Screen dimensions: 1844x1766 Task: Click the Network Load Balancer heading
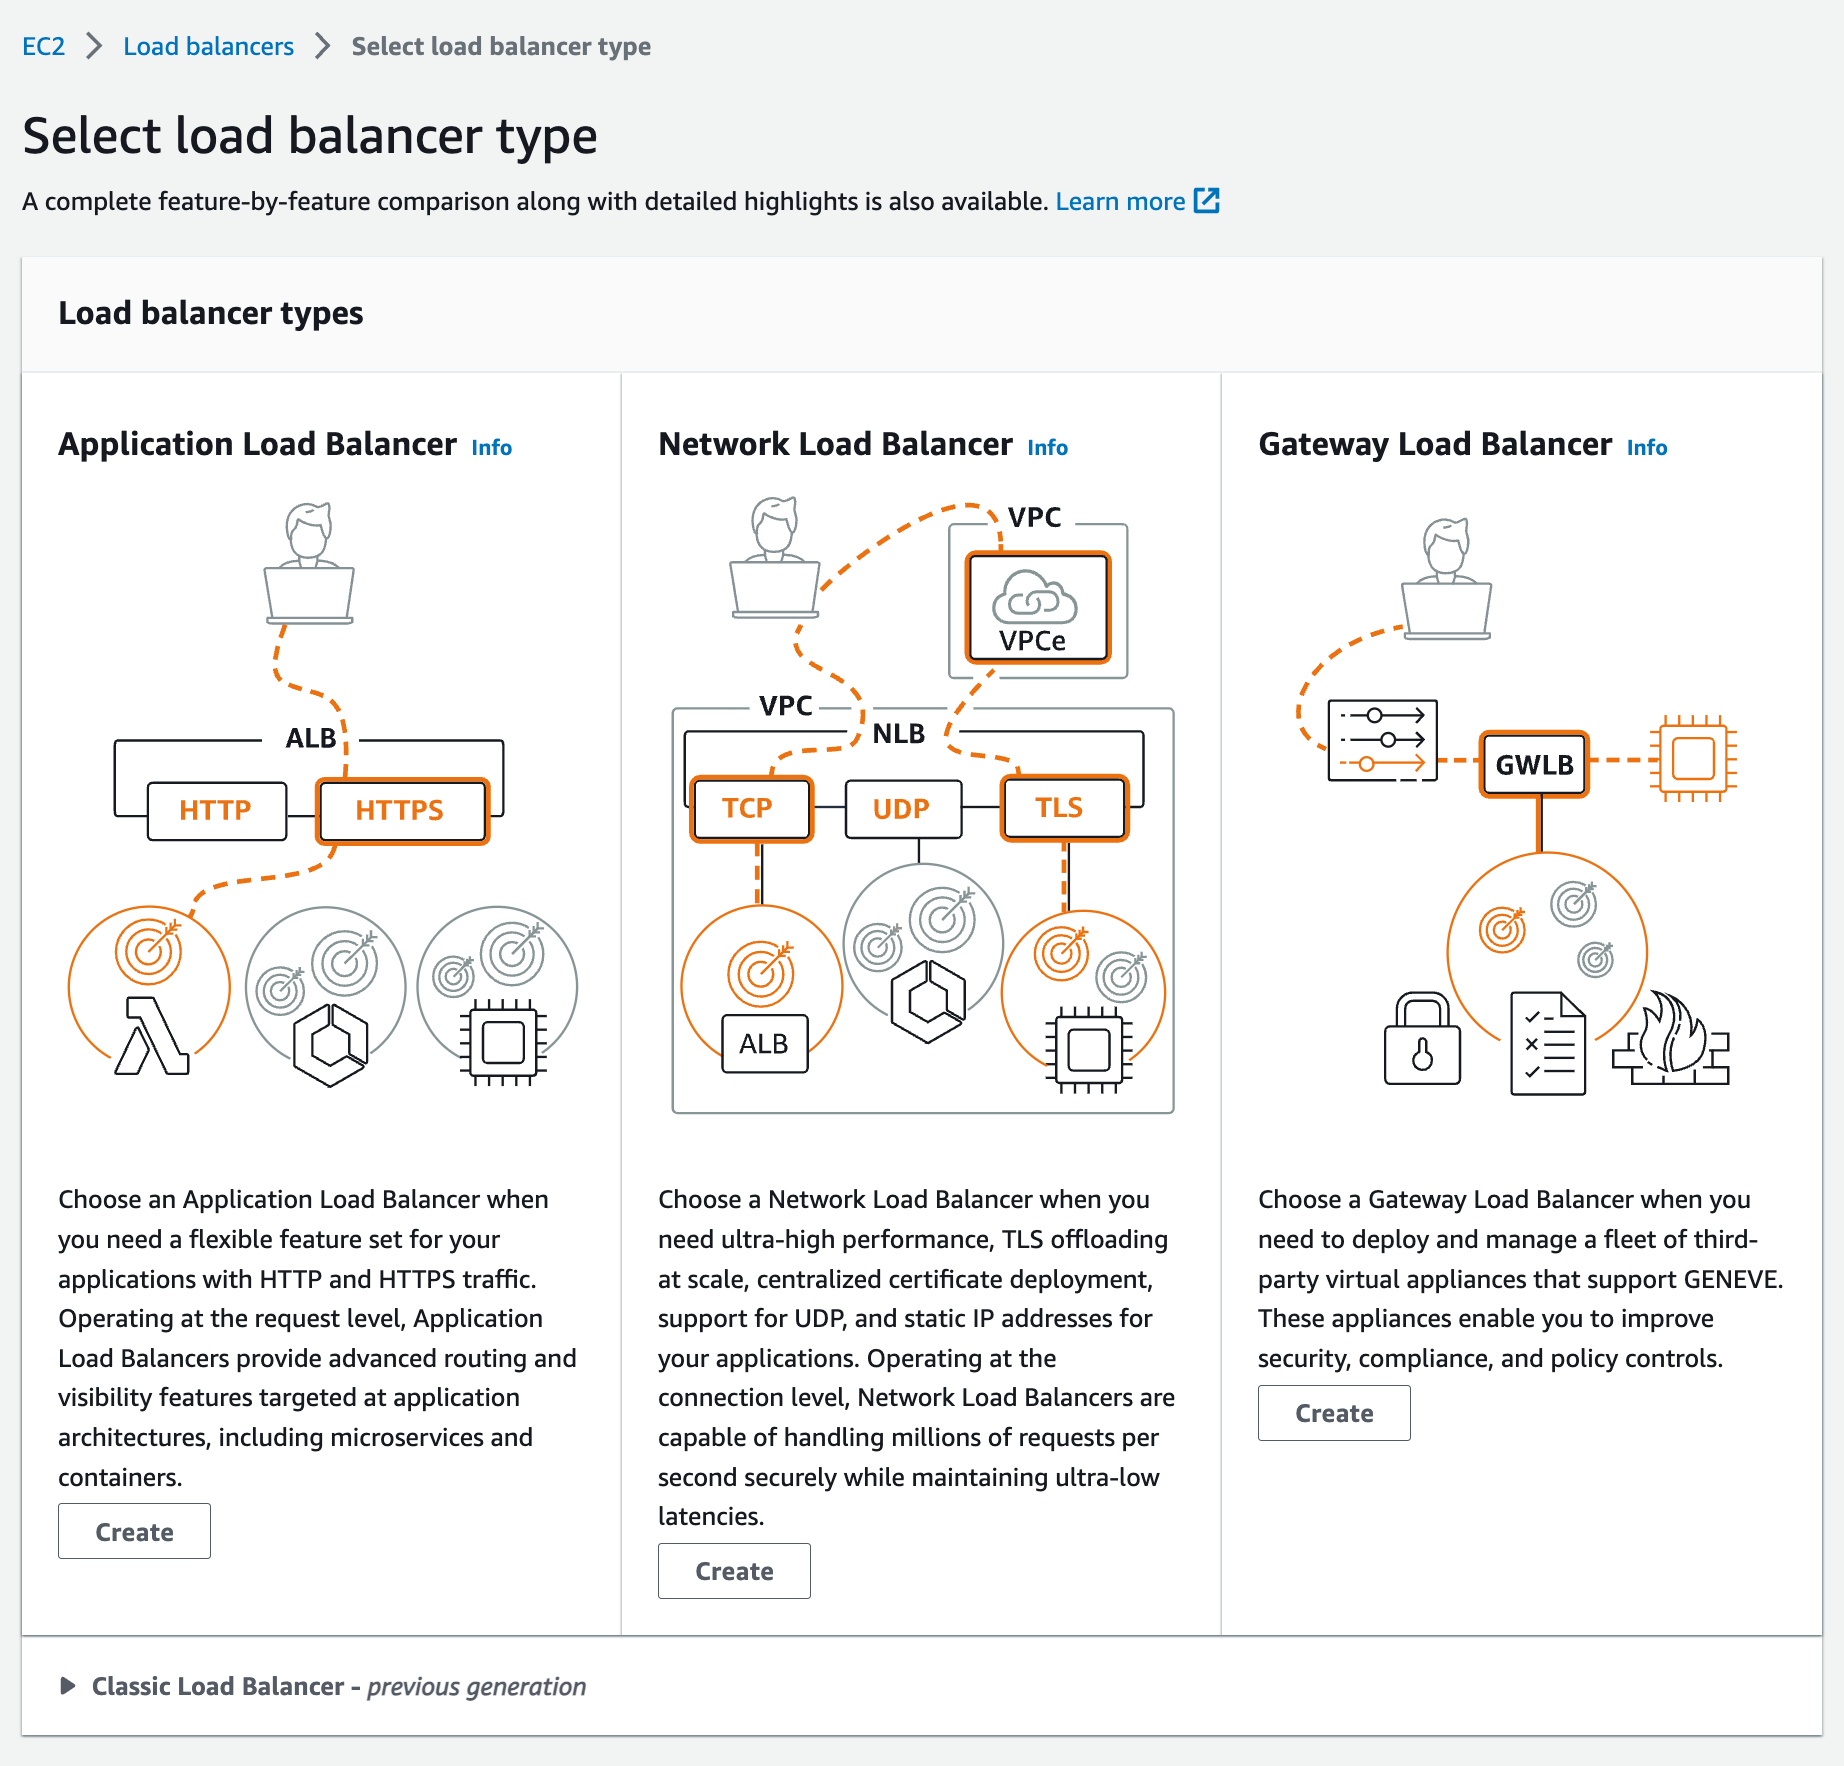point(835,444)
